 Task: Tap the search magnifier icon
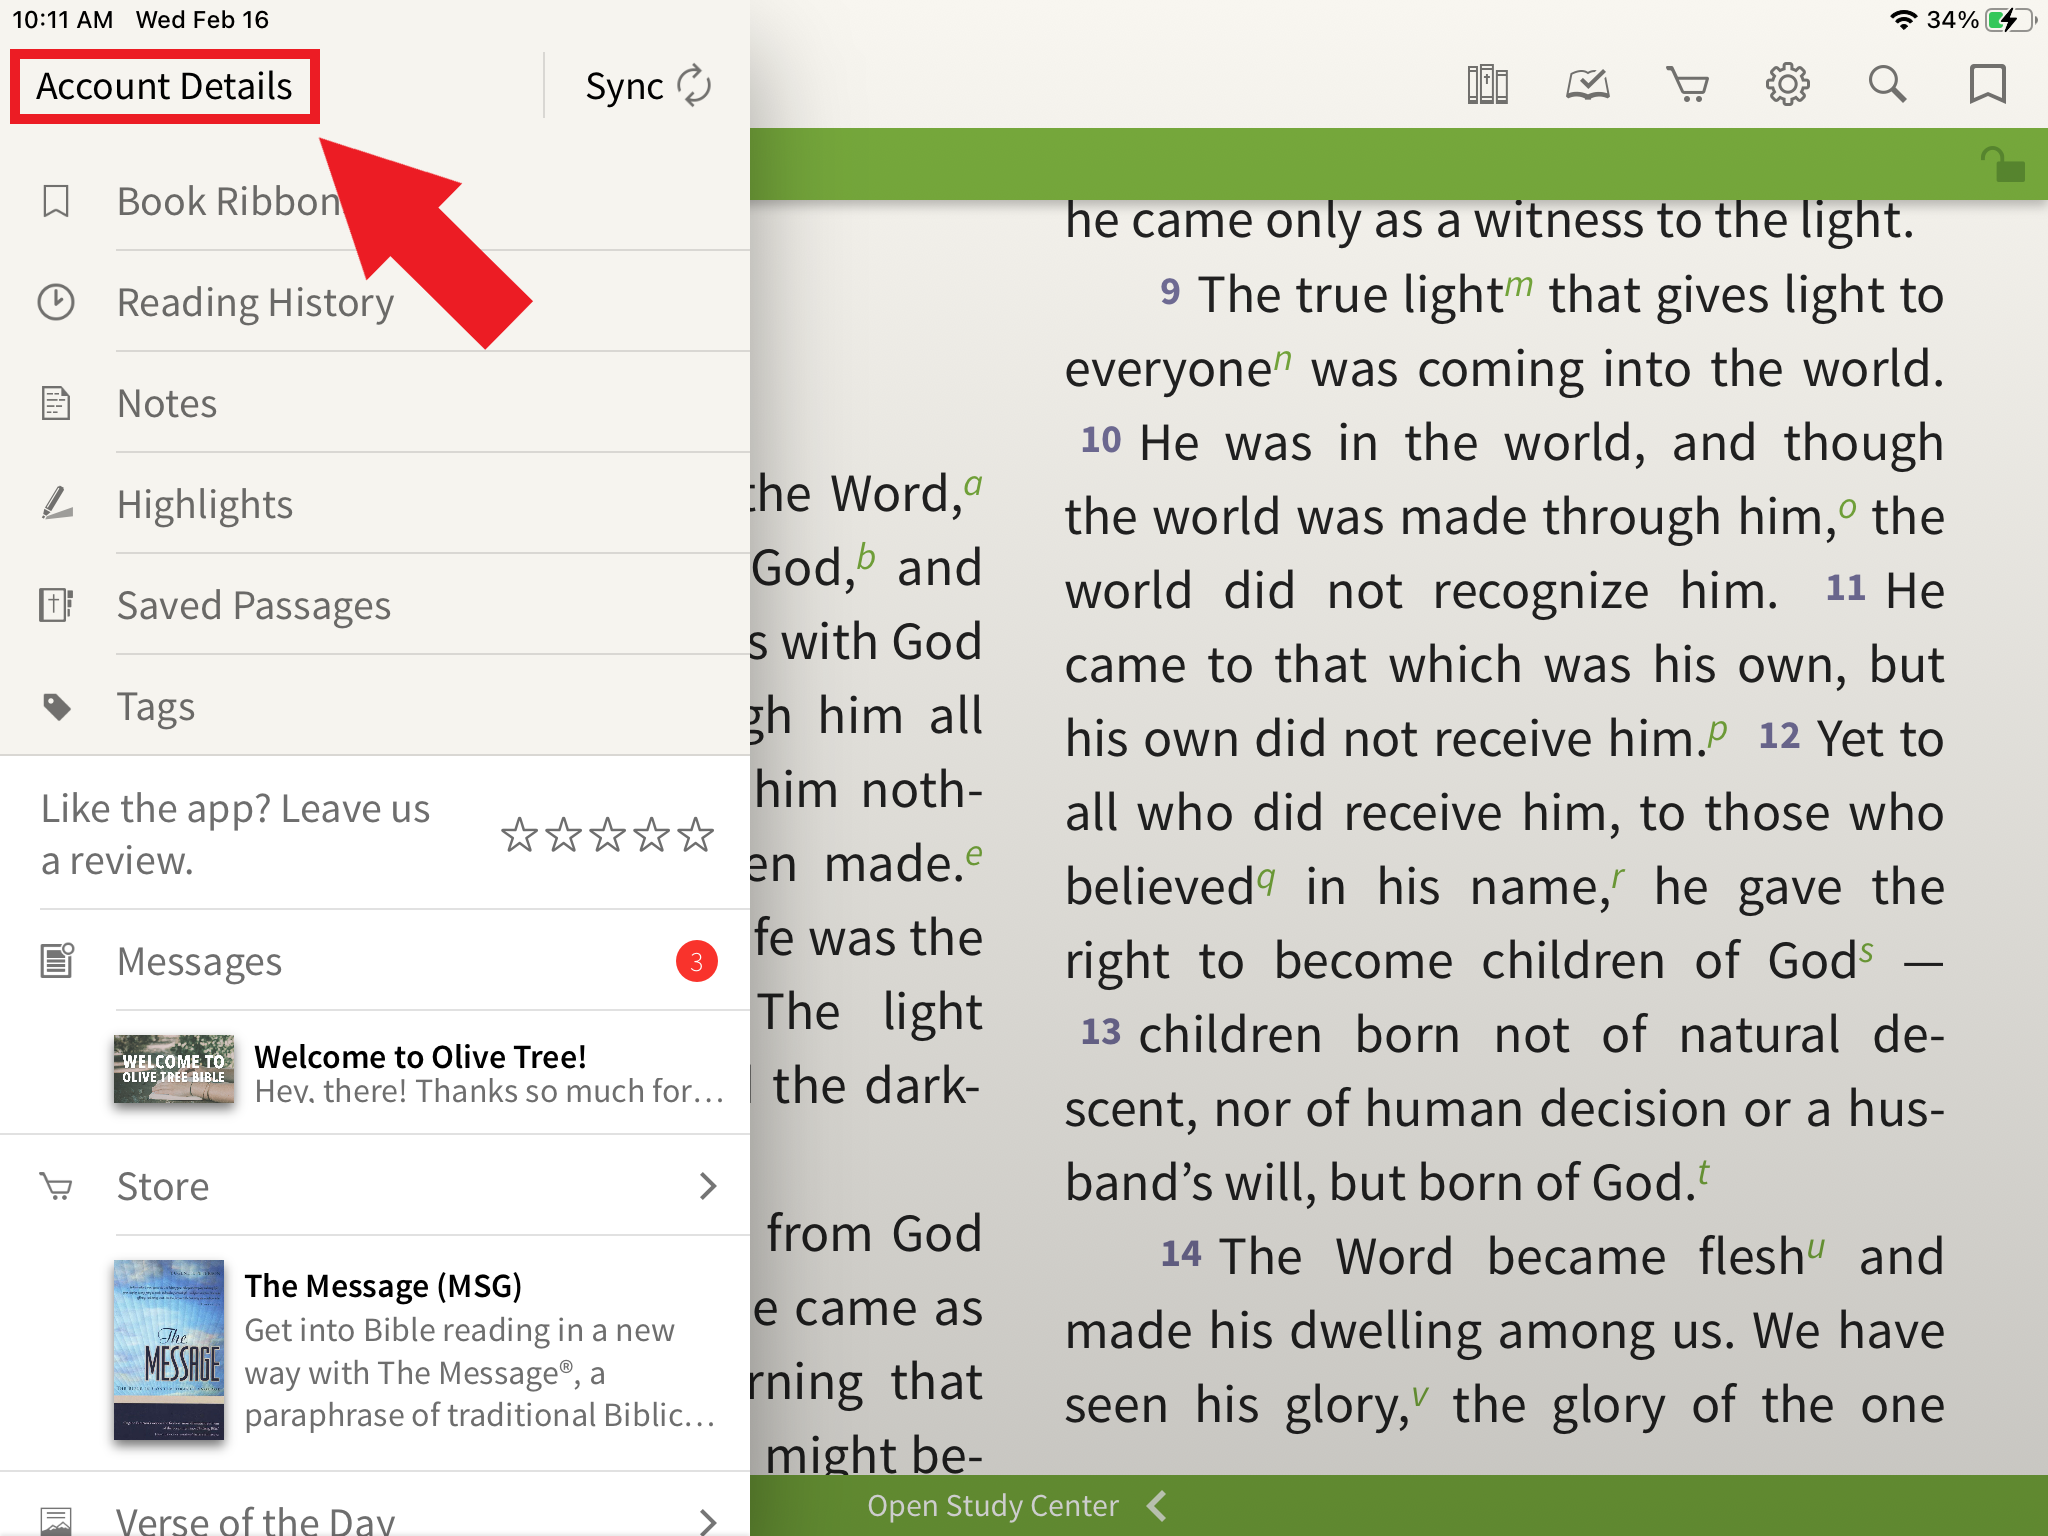tap(1887, 85)
